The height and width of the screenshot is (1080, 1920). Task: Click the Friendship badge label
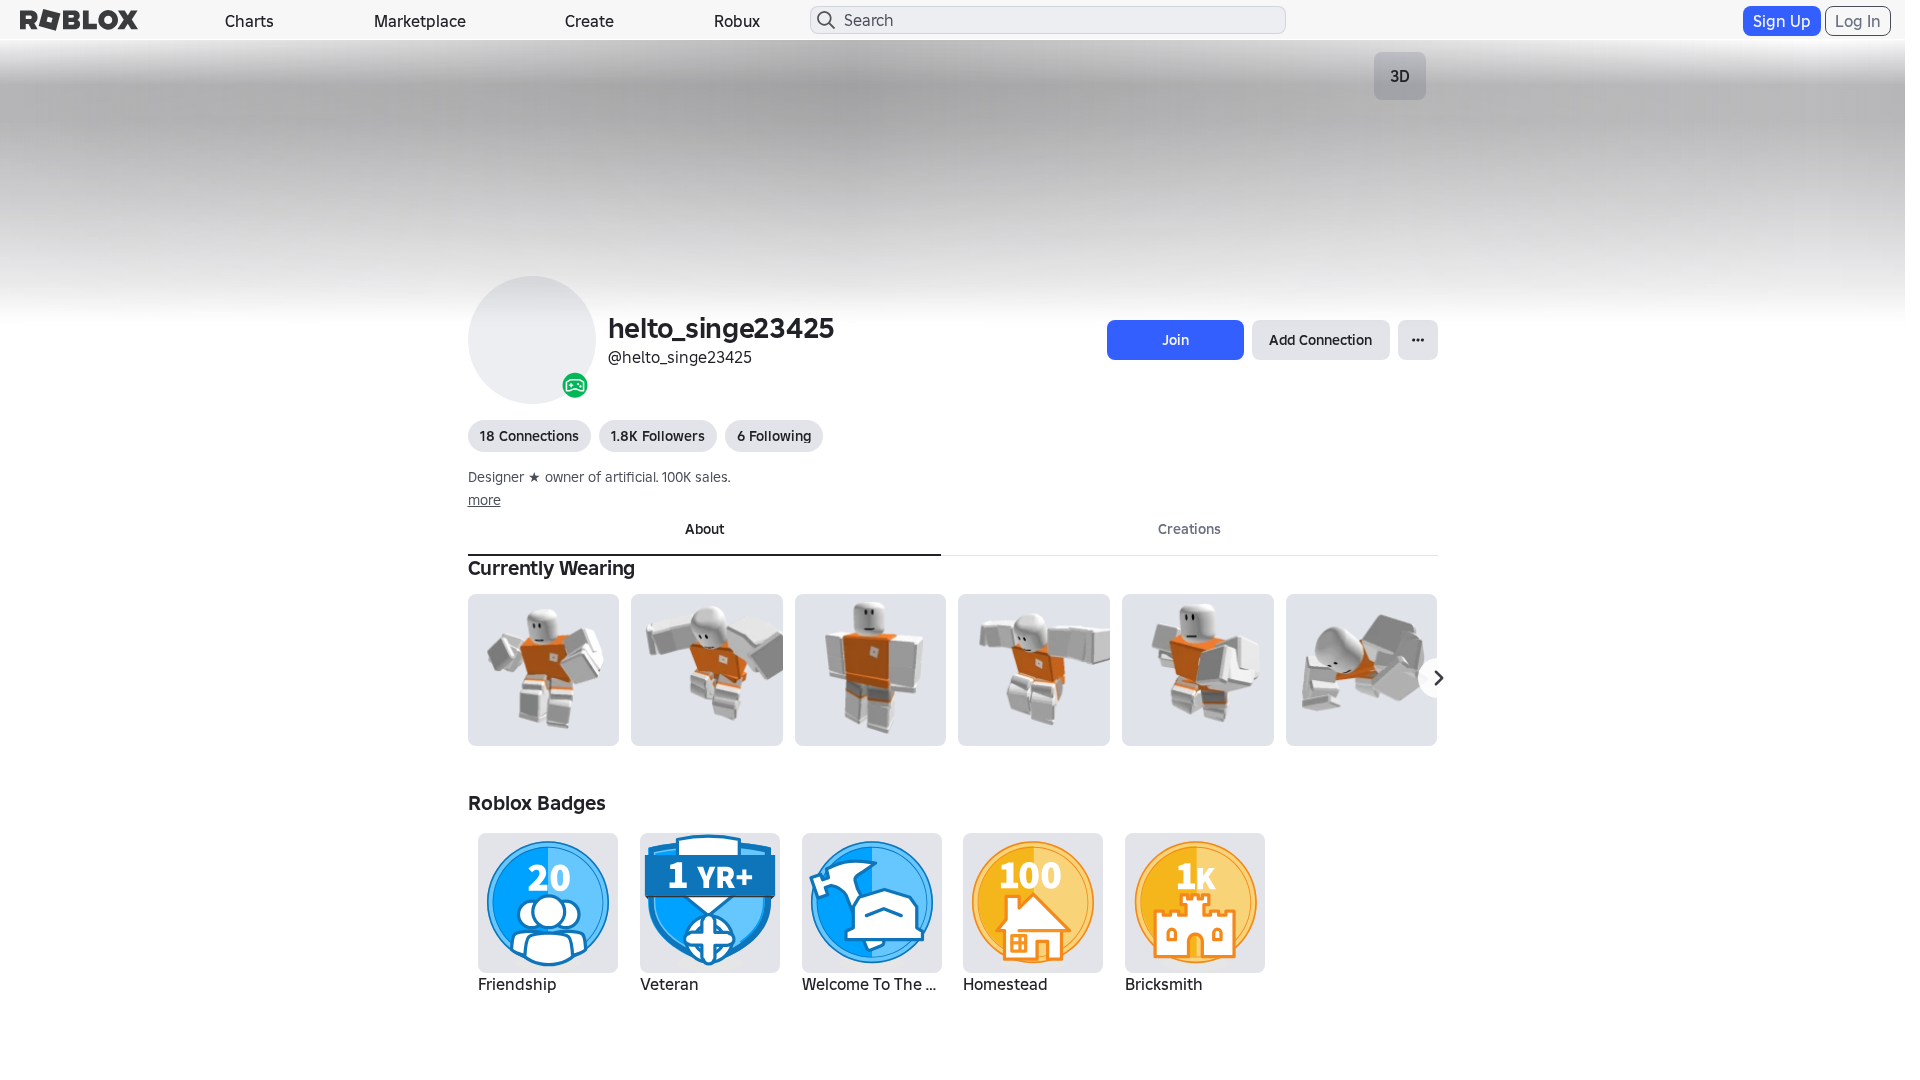point(517,984)
